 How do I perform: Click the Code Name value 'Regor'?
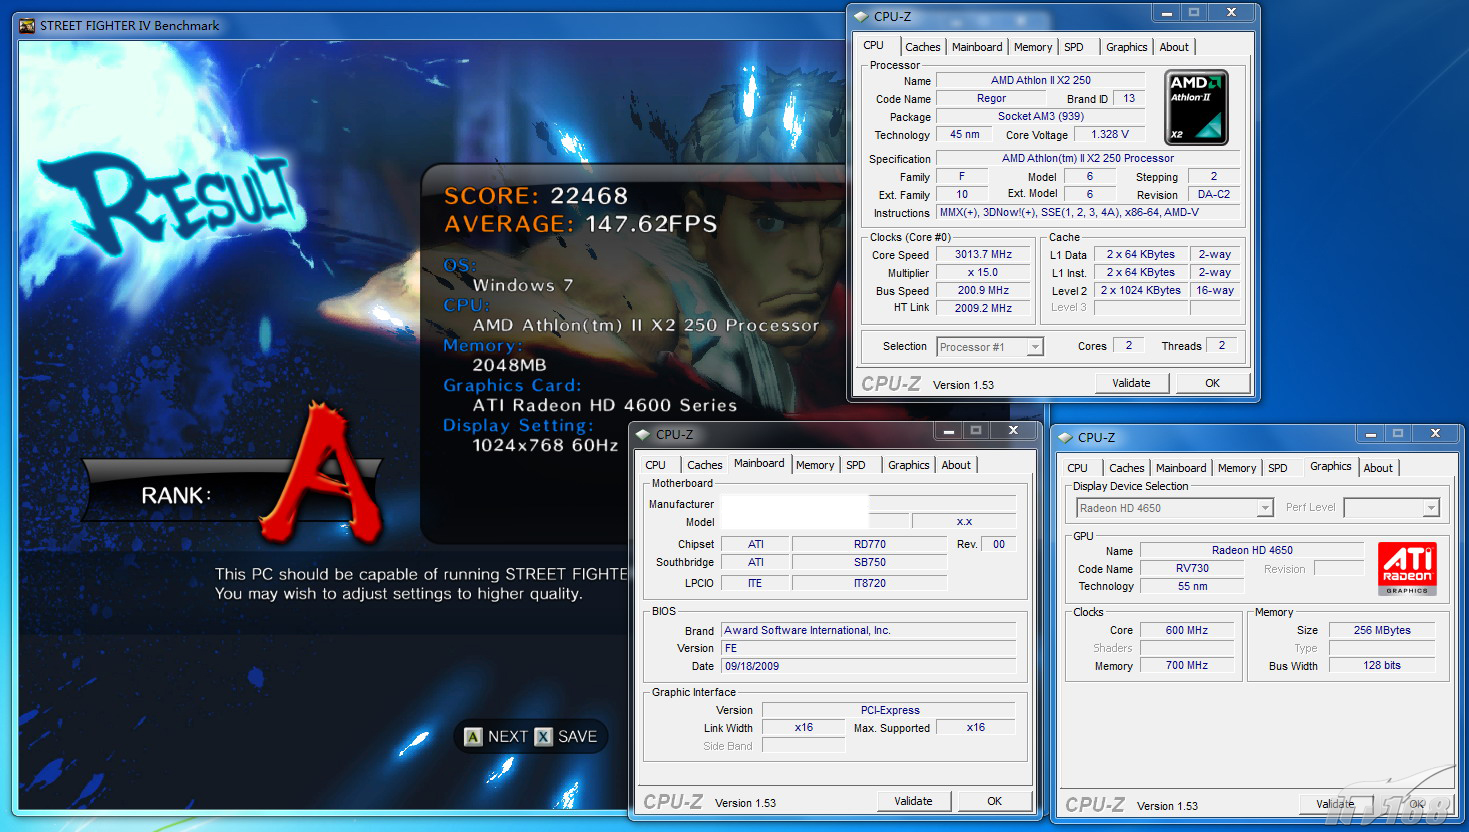click(991, 98)
